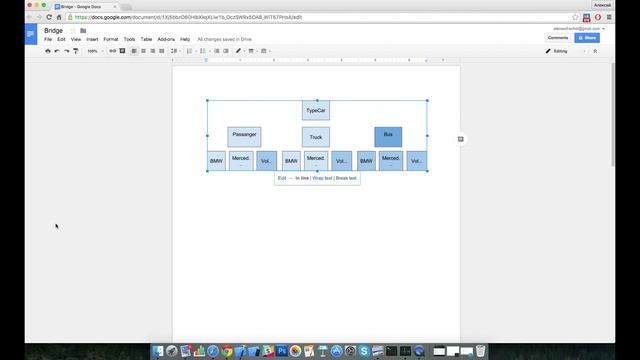The width and height of the screenshot is (640, 360).
Task: Open the Edit menu
Action: (61, 39)
